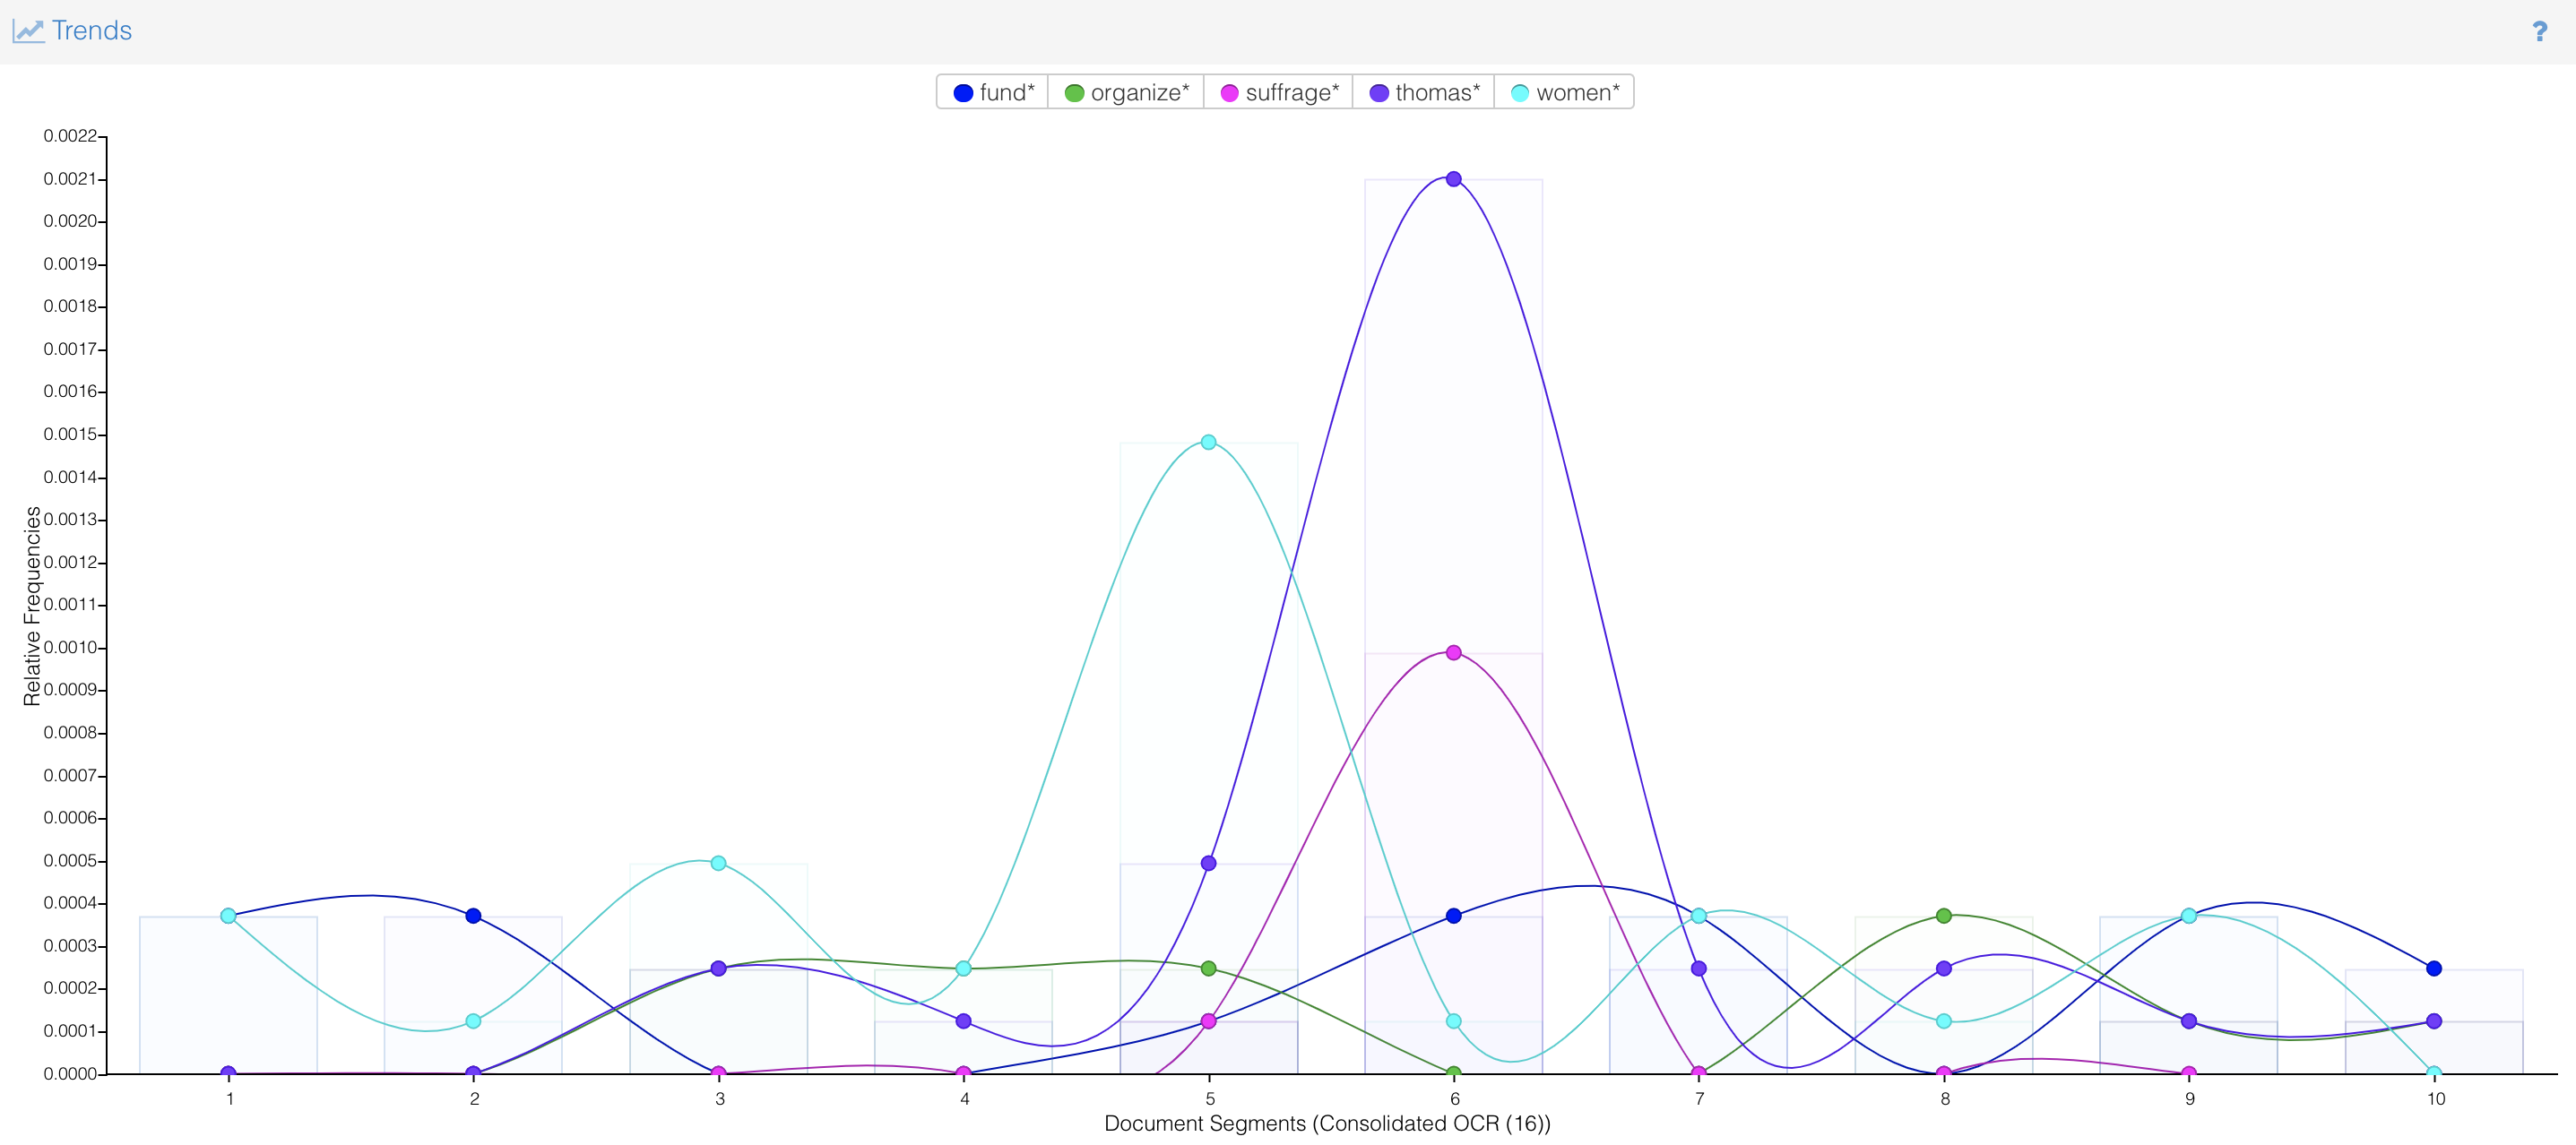Click women* data point at segment 8
This screenshot has width=2576, height=1145.
pos(1944,1021)
